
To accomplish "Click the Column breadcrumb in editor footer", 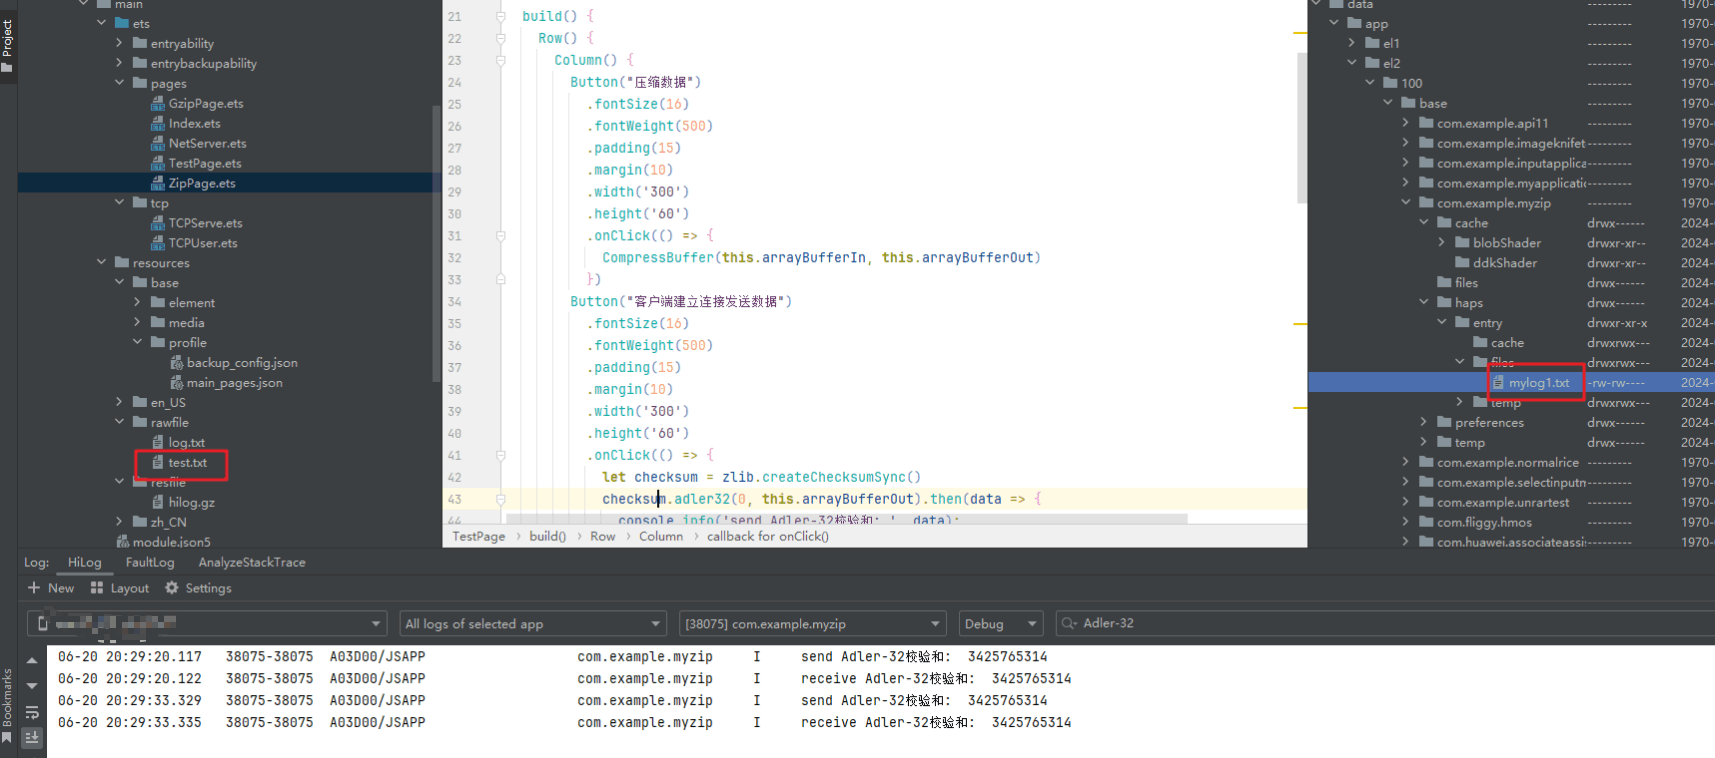I will [x=661, y=536].
